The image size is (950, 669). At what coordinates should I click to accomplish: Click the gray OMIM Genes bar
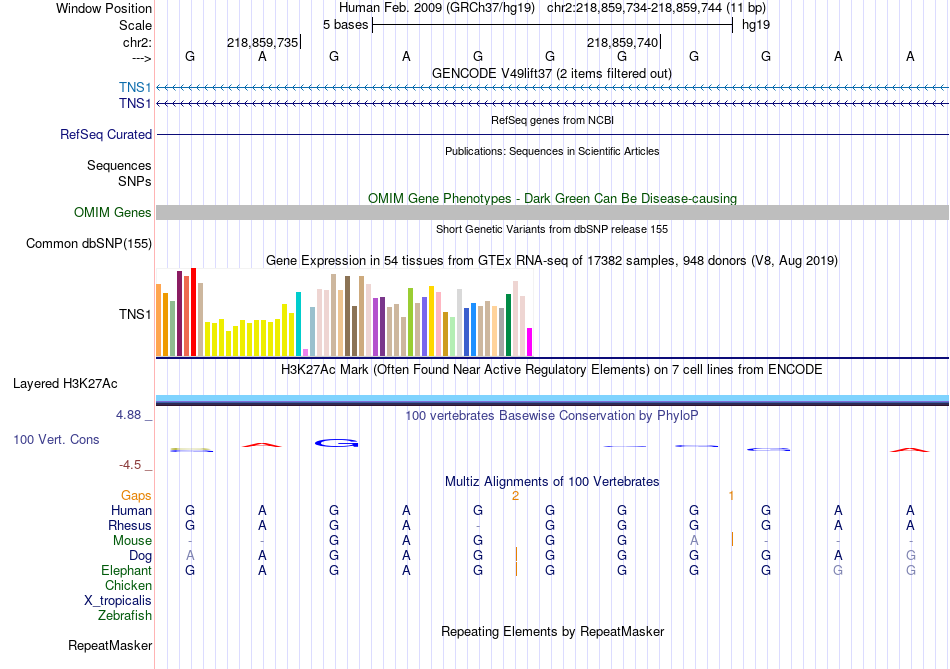coord(552,212)
